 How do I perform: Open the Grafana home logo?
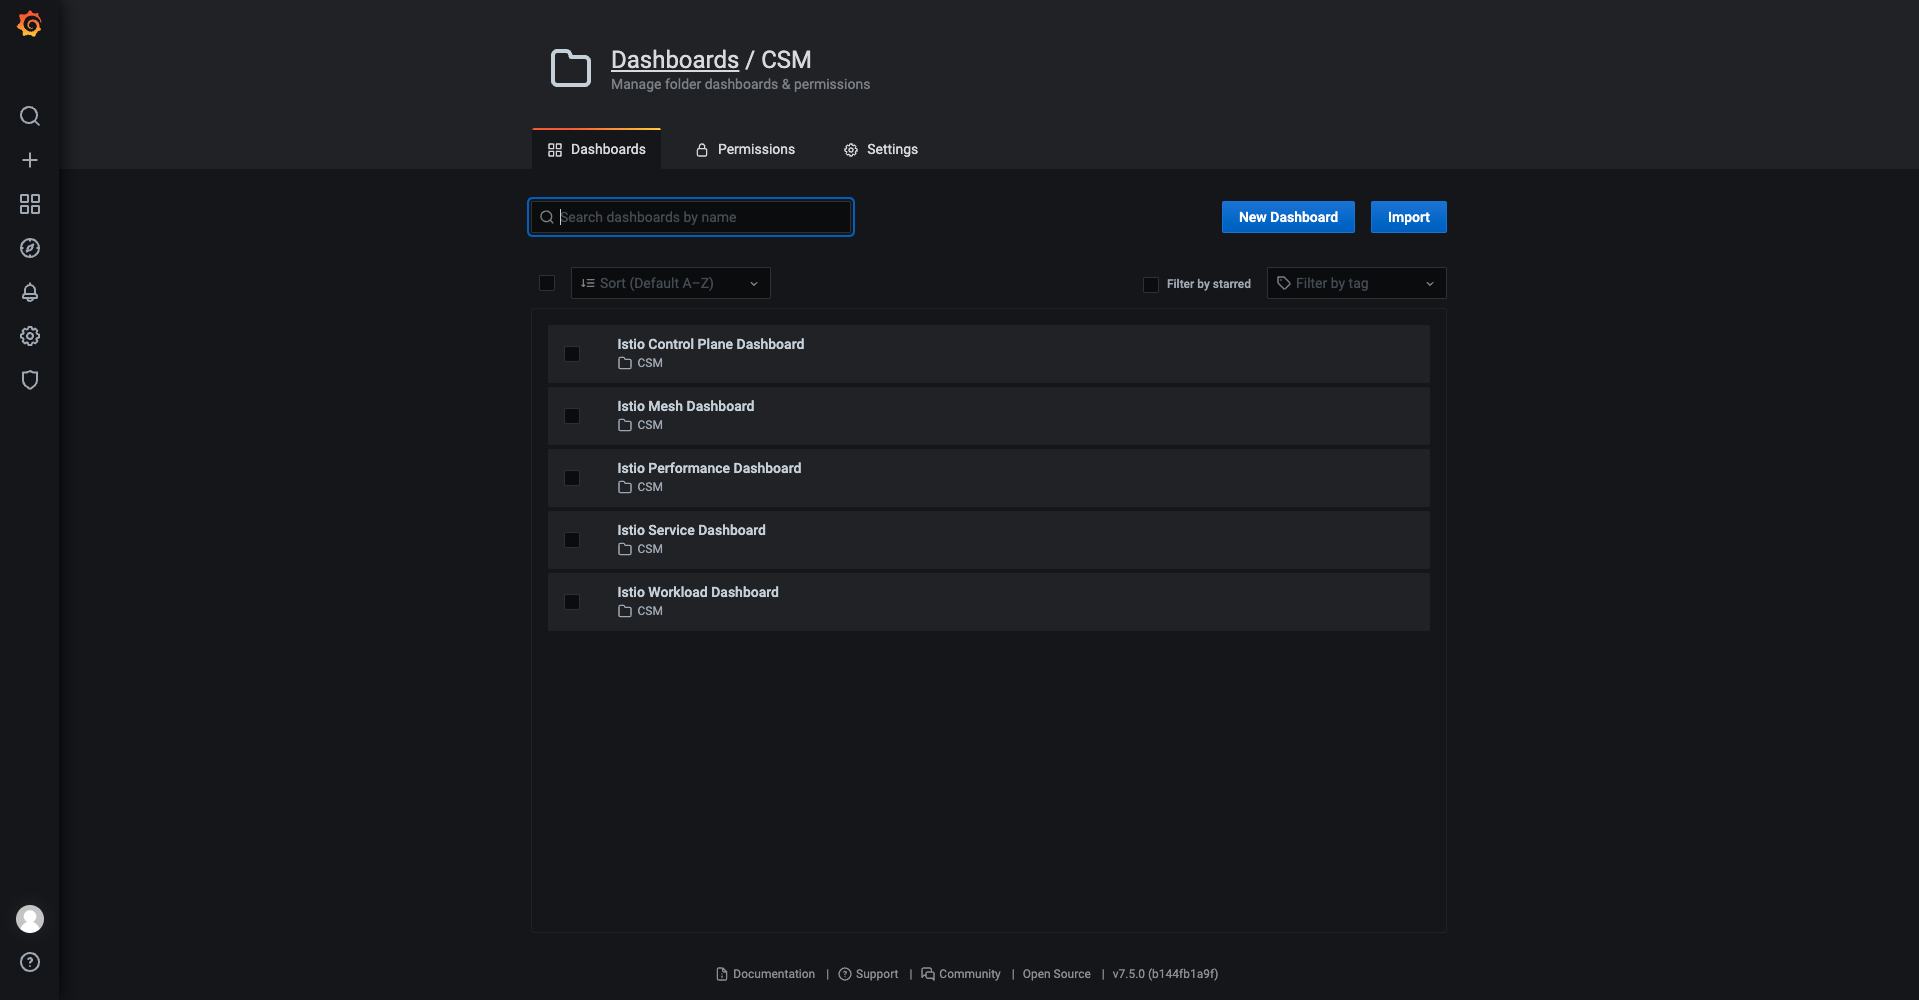point(30,24)
